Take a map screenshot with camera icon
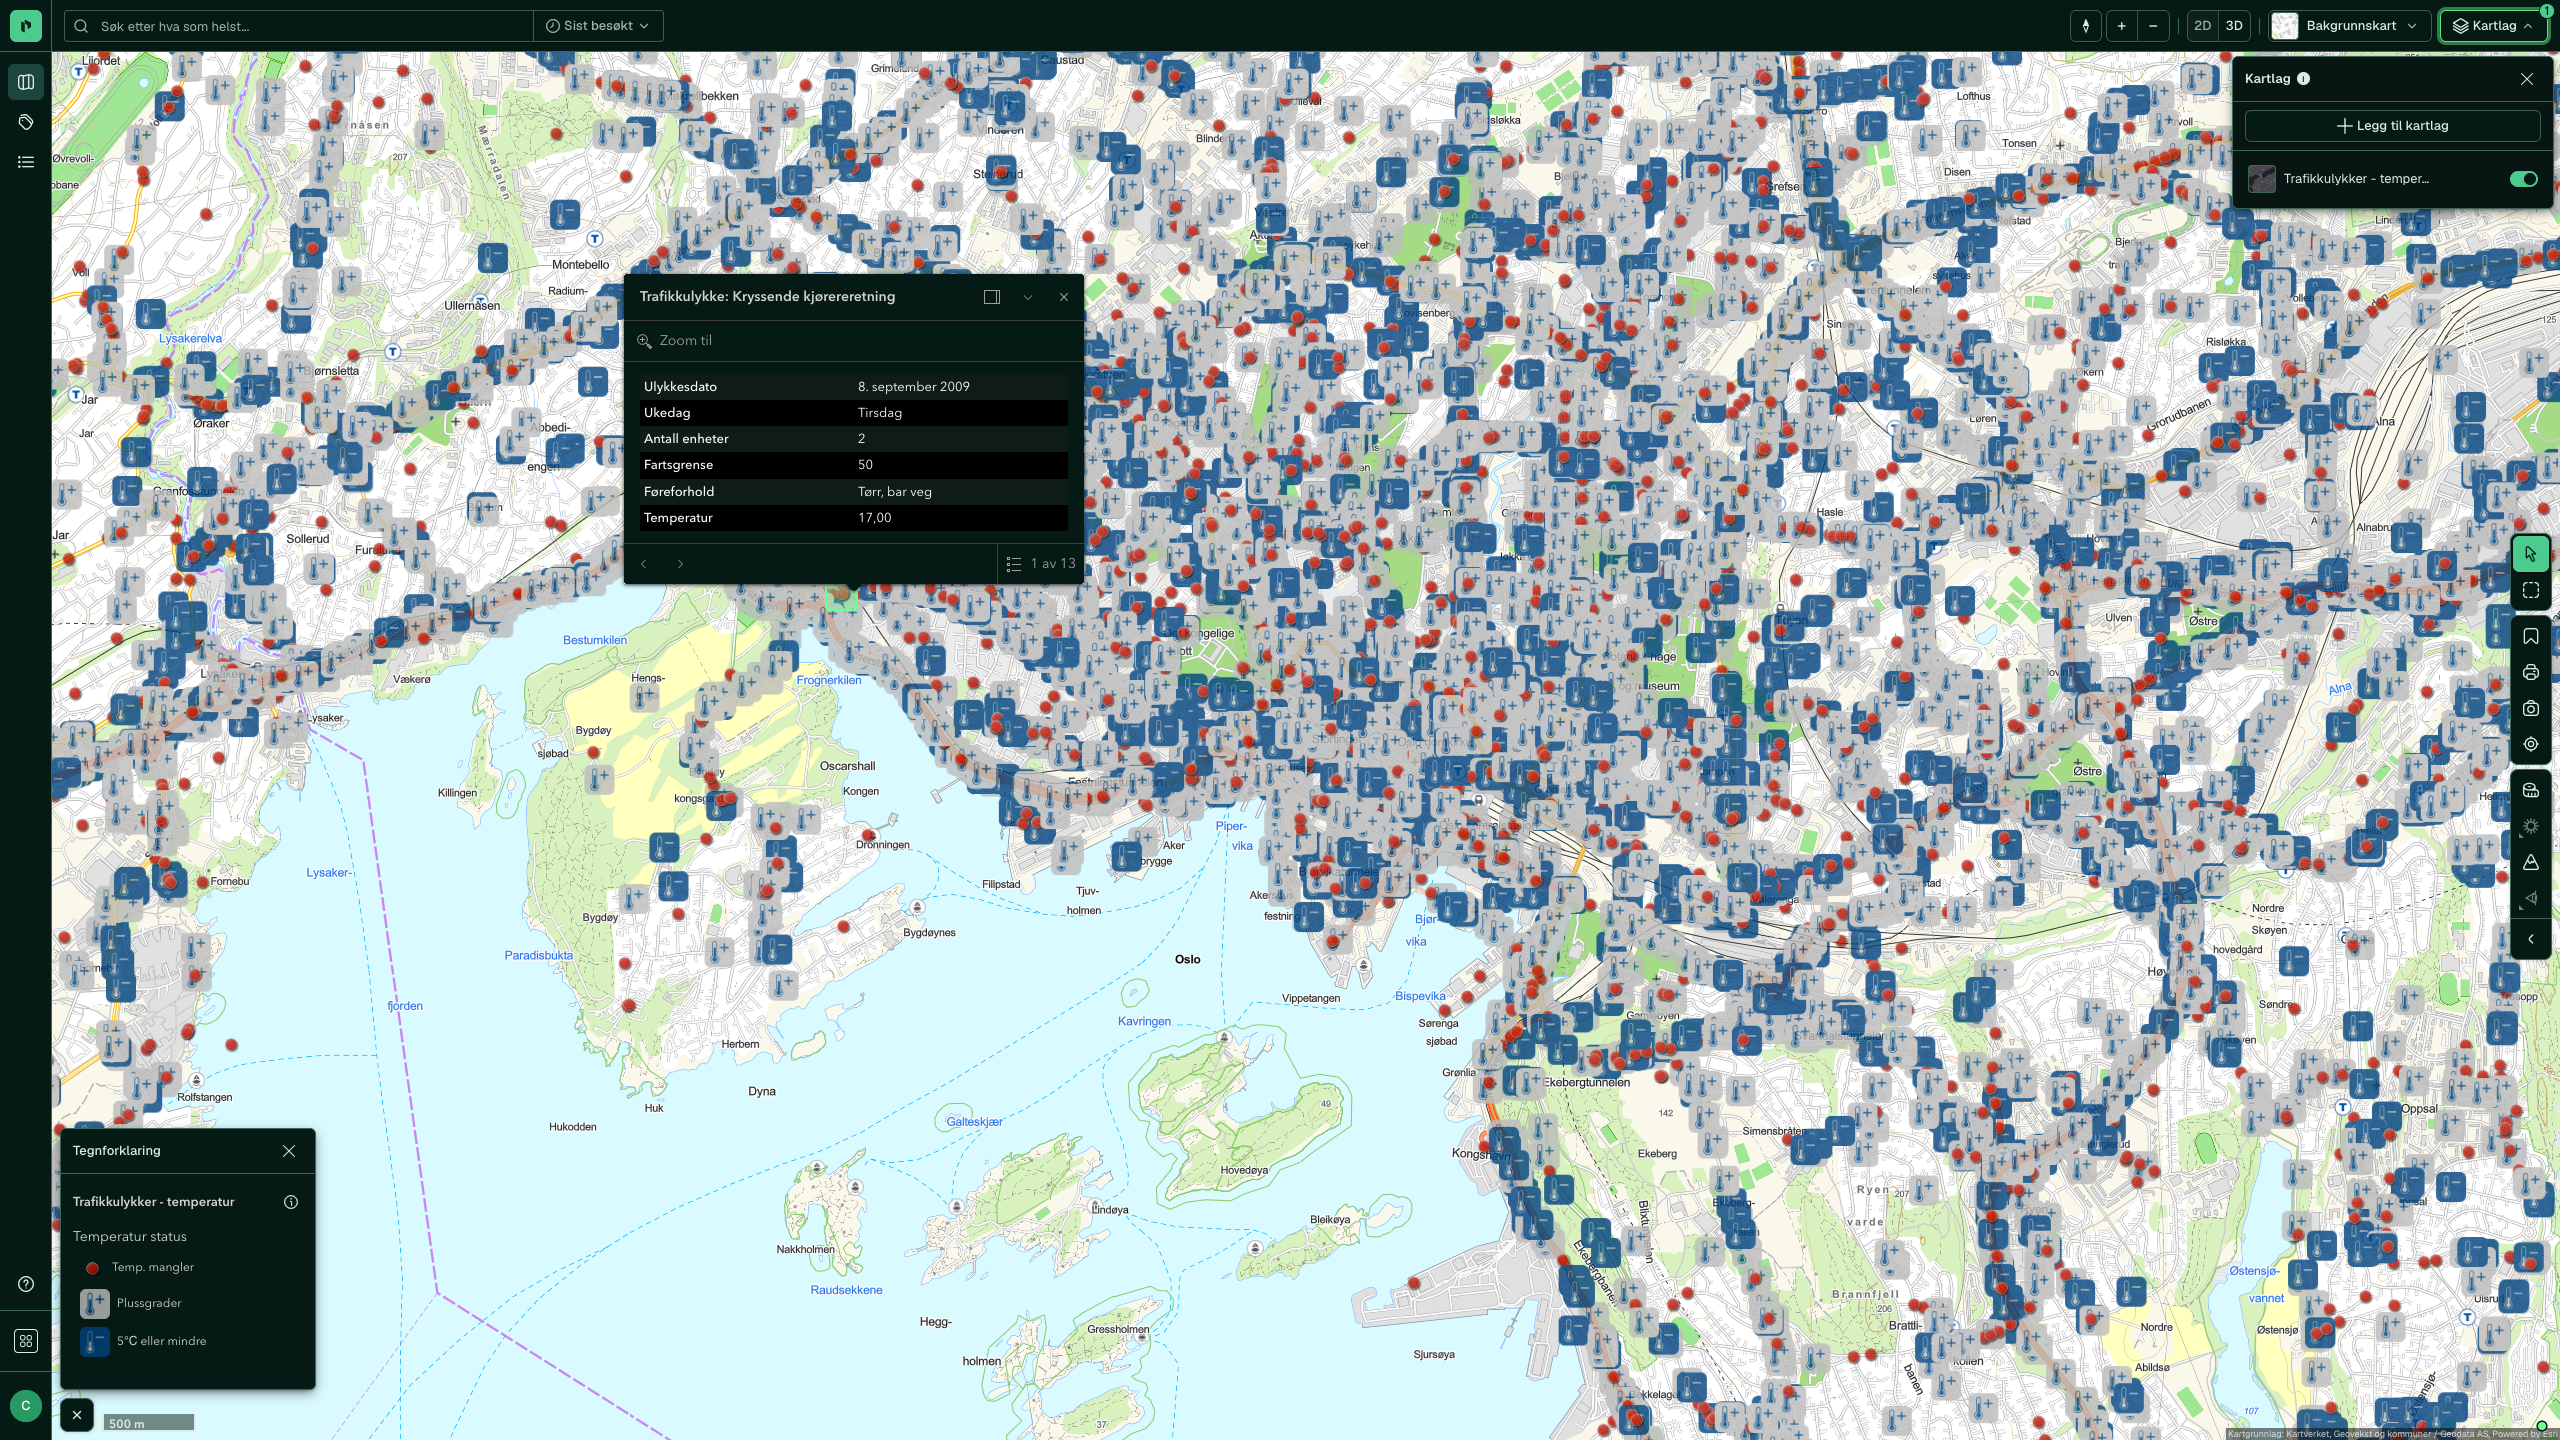The height and width of the screenshot is (1440, 2560). point(2530,708)
